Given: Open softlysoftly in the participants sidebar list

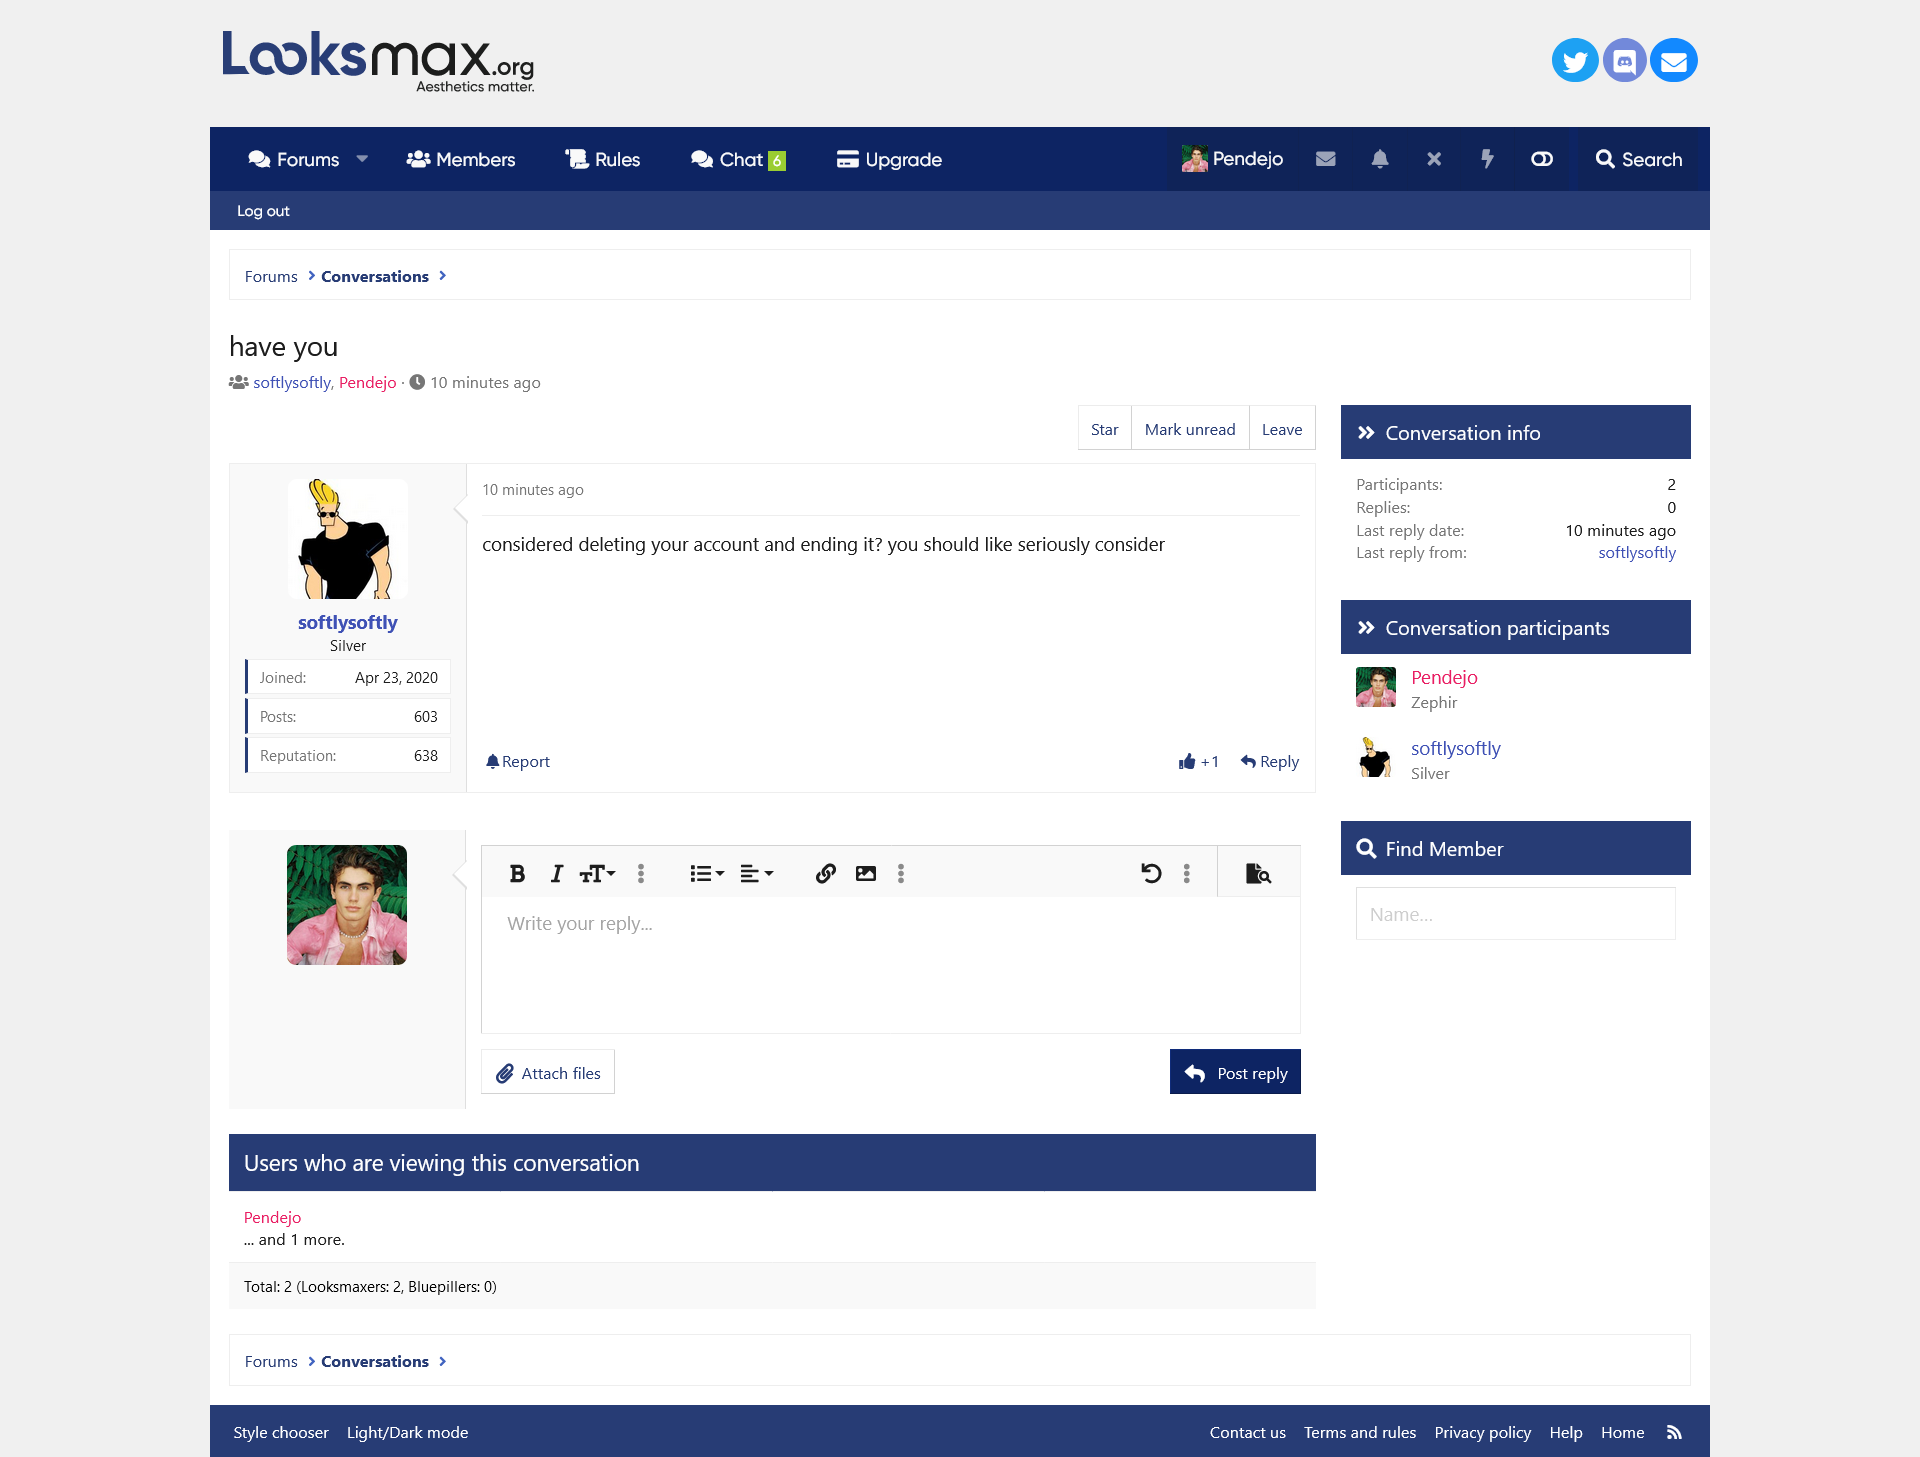Looking at the screenshot, I should tap(1456, 748).
